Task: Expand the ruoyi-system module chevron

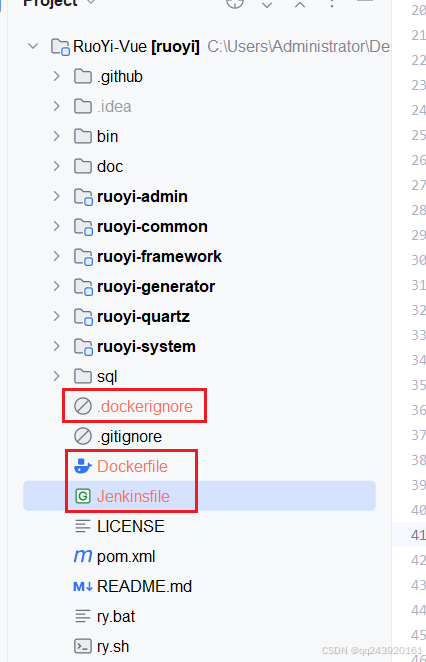Action: click(x=57, y=346)
